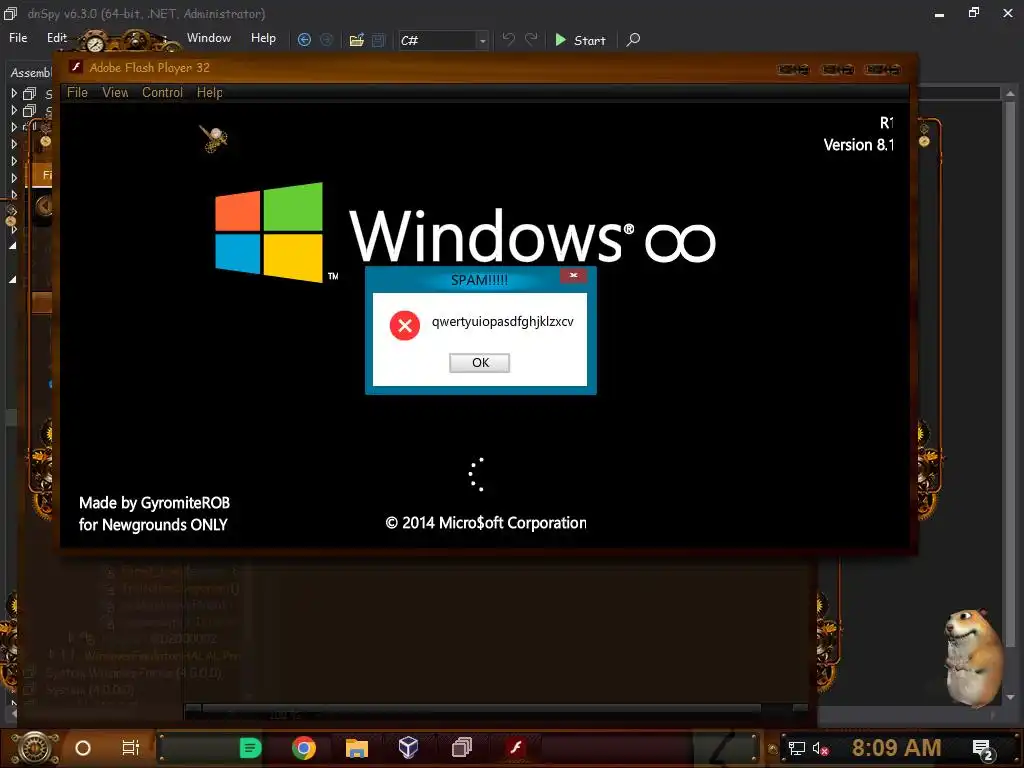The height and width of the screenshot is (768, 1024).
Task: Click OK in the SPAM dialog
Action: click(x=479, y=362)
